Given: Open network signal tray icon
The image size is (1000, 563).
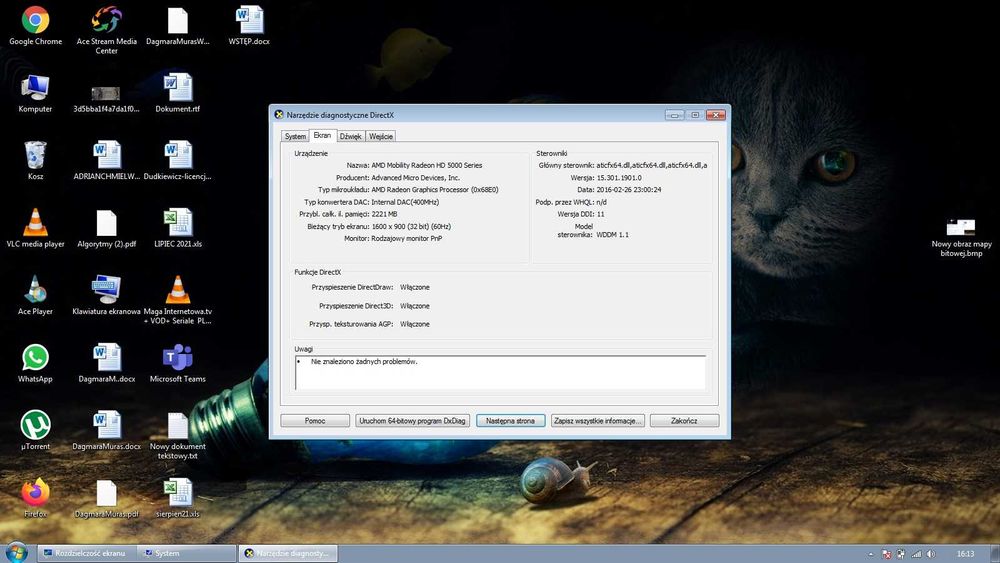Looking at the screenshot, I should [x=916, y=554].
